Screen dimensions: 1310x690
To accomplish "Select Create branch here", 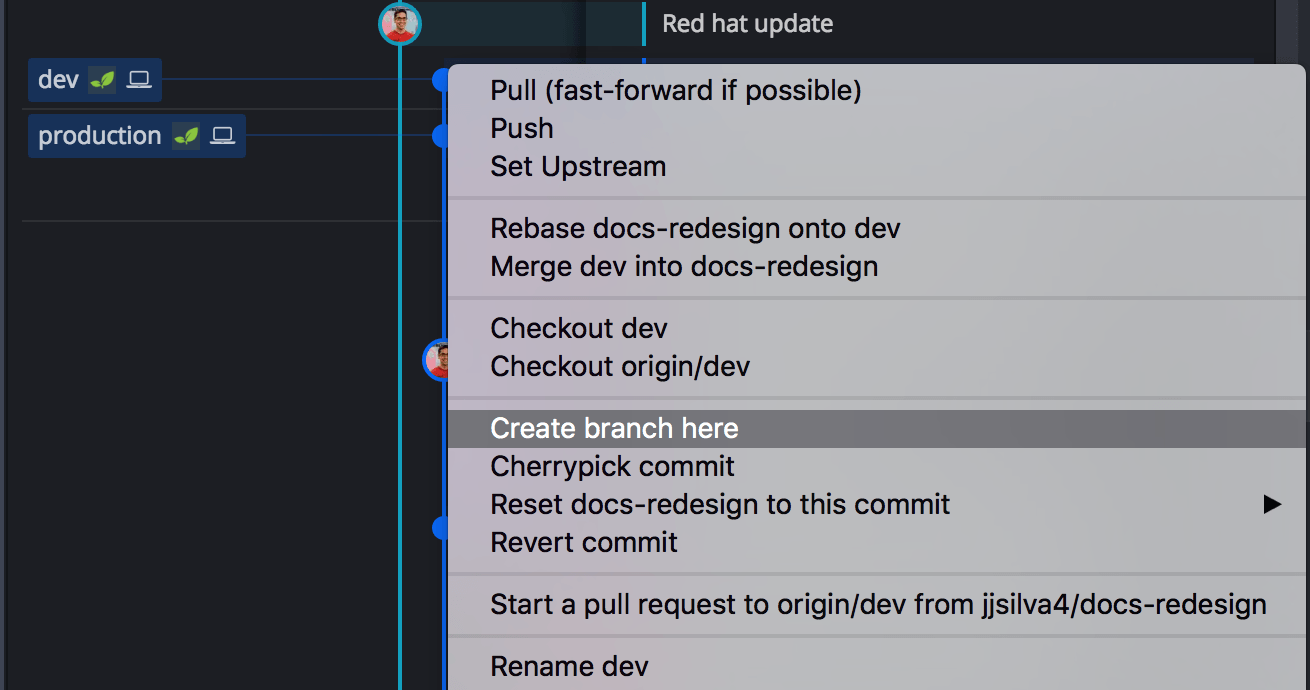I will coord(613,428).
